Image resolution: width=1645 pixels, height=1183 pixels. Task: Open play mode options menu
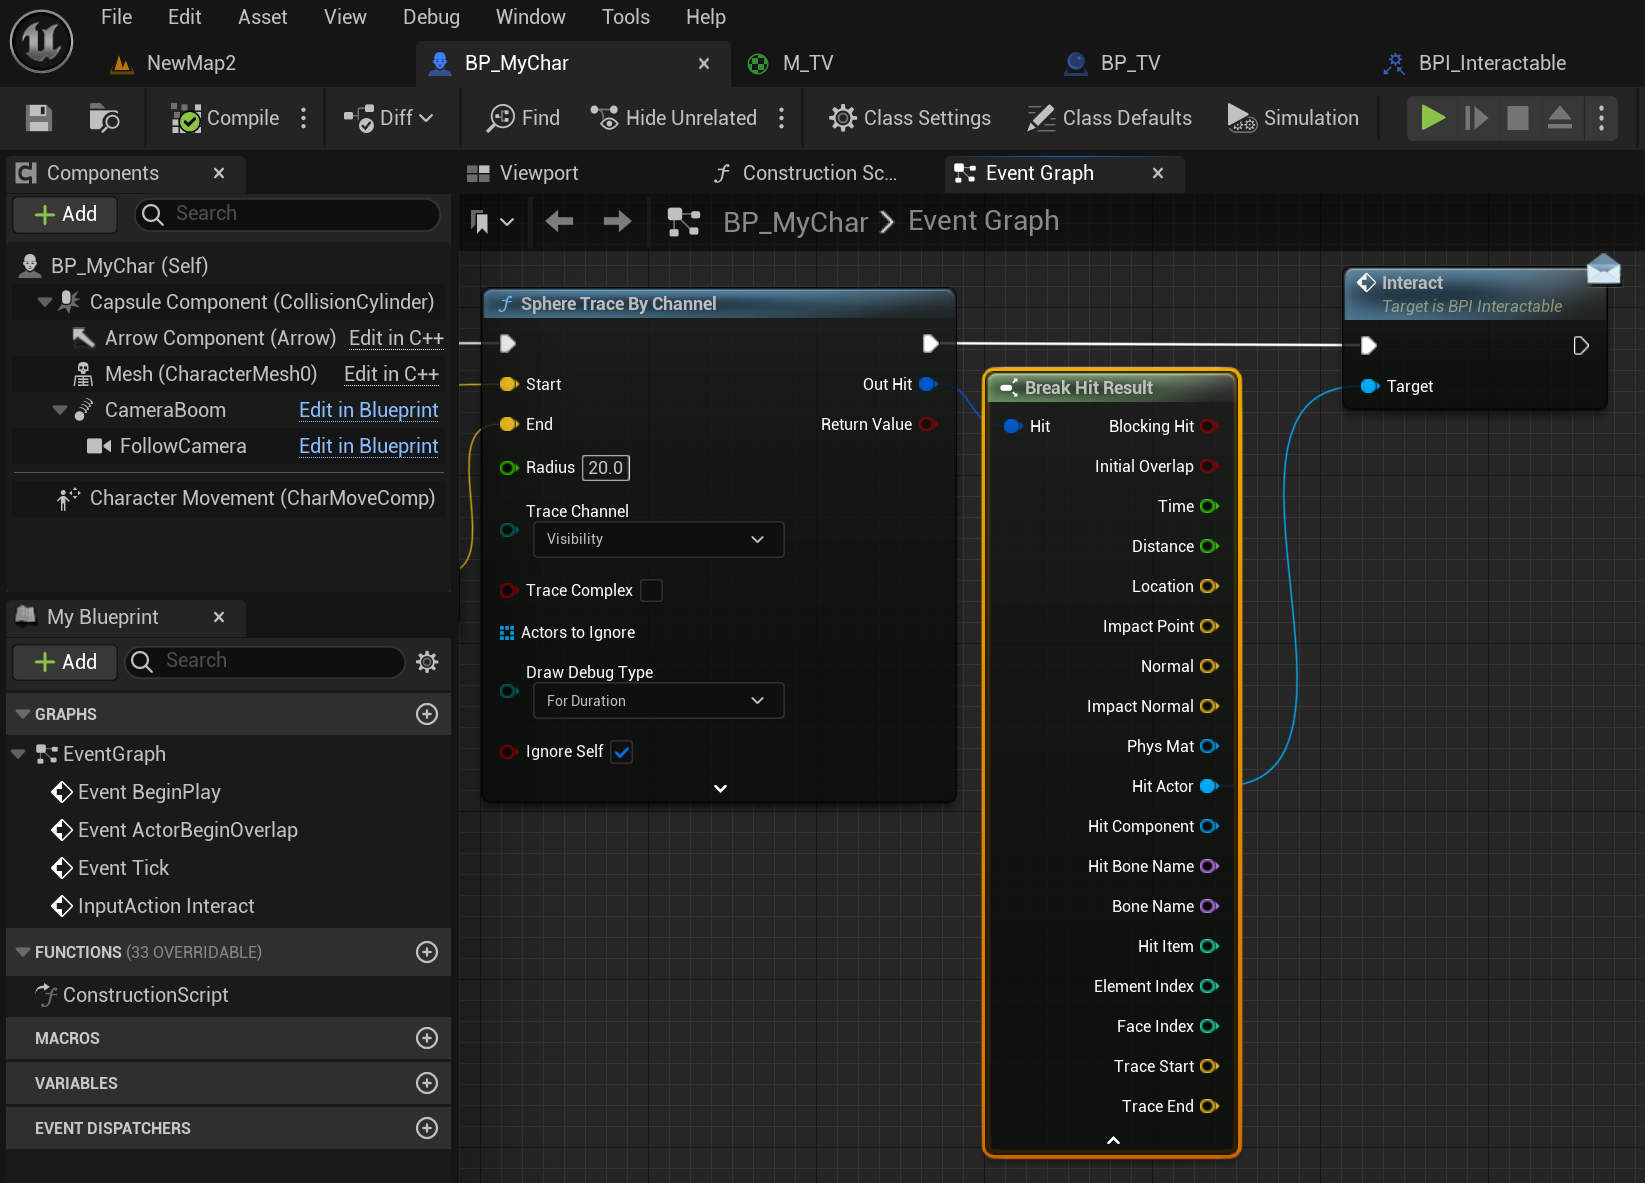pyautogui.click(x=1602, y=118)
